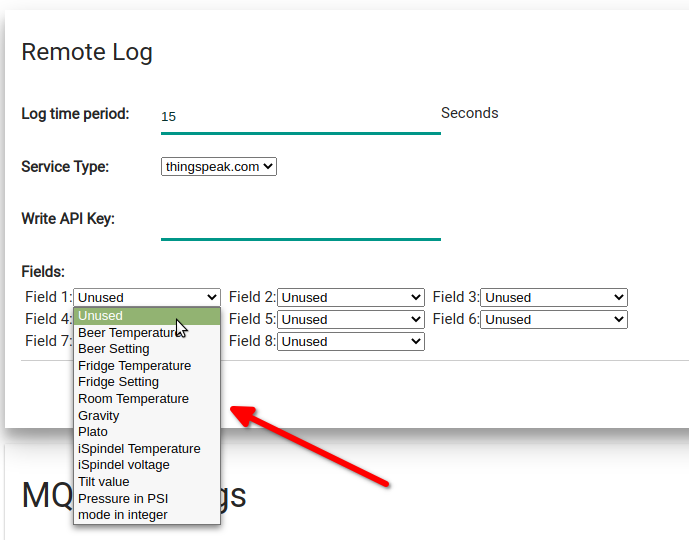The image size is (689, 540).
Task: Select mode in integer option
Action: click(x=147, y=515)
